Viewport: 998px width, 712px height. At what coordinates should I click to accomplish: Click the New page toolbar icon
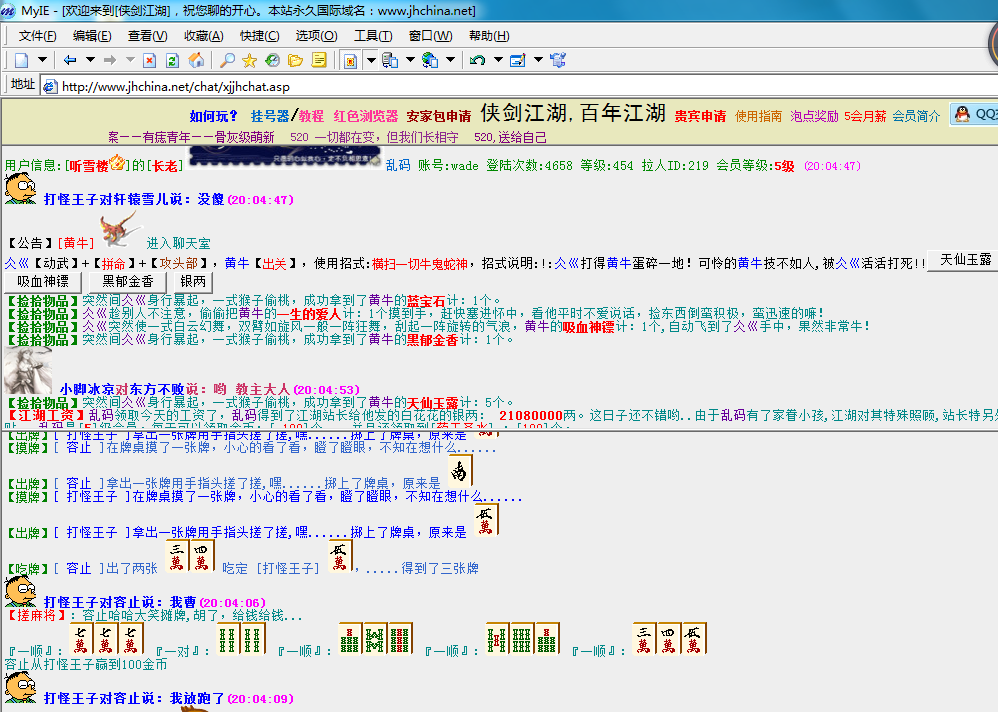[22, 60]
